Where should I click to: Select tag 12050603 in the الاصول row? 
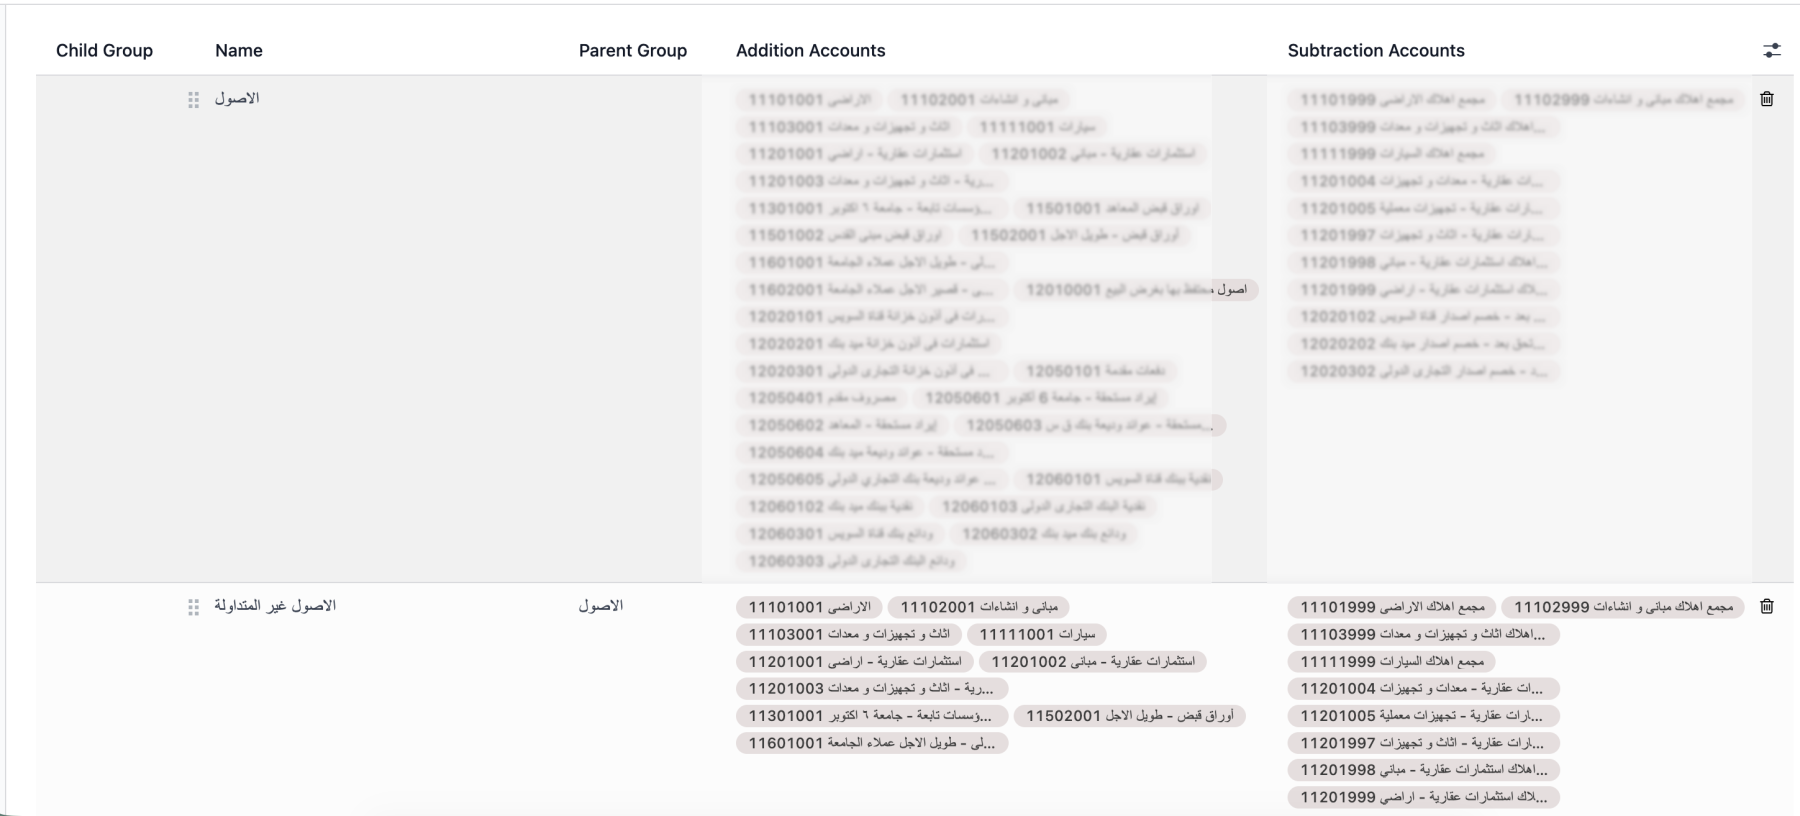[1090, 425]
